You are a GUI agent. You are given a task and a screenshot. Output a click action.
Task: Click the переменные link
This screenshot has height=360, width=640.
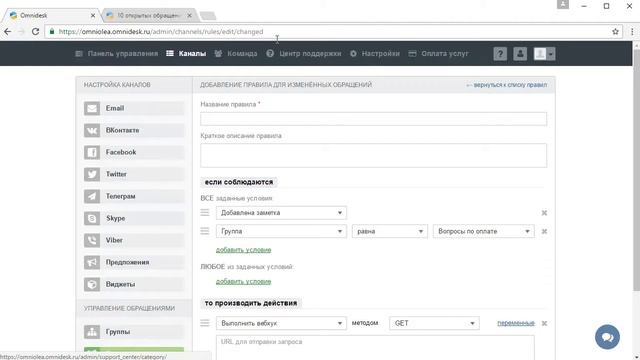point(516,323)
